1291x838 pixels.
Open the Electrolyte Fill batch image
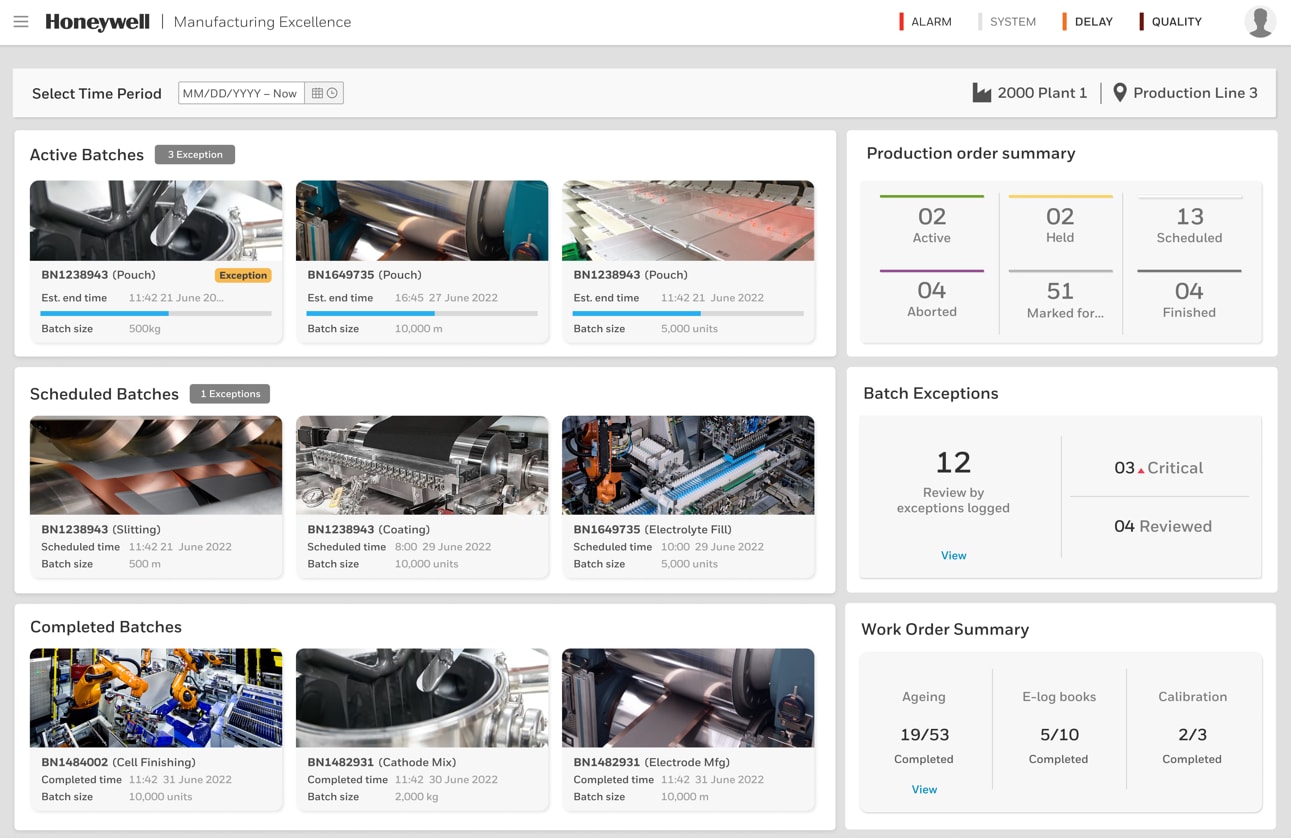point(688,465)
